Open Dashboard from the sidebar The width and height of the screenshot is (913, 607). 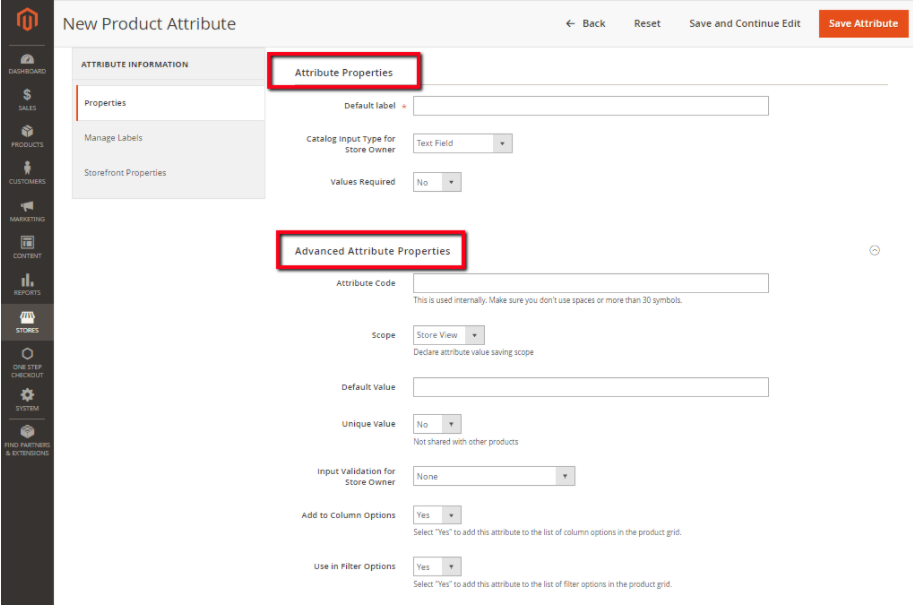pos(27,64)
